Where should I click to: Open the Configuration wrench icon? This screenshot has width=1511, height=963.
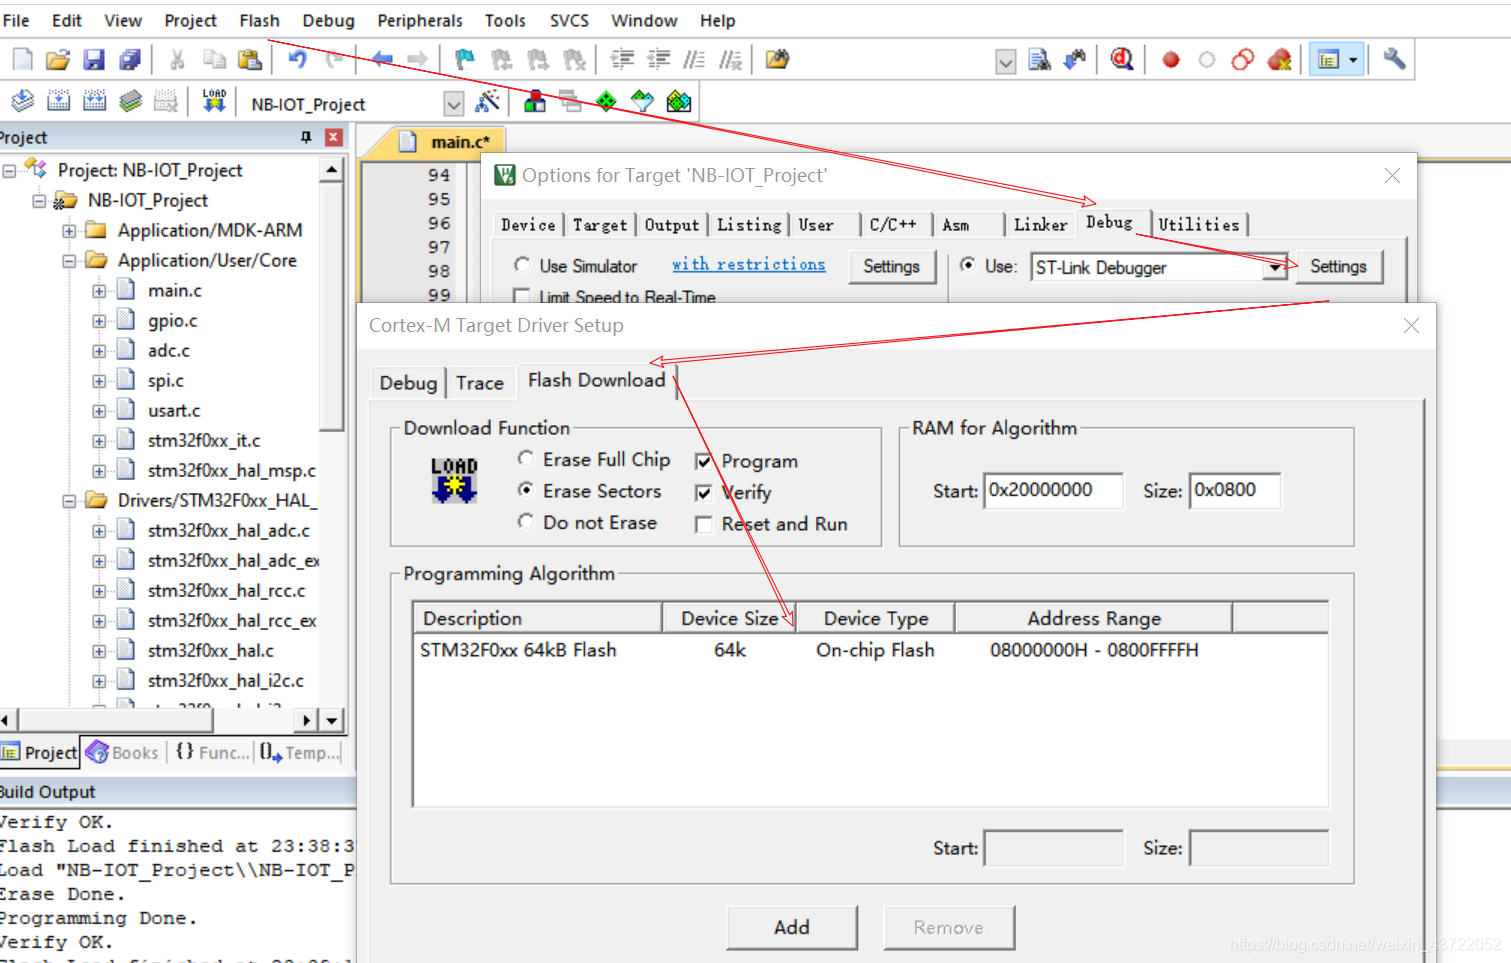point(1394,60)
